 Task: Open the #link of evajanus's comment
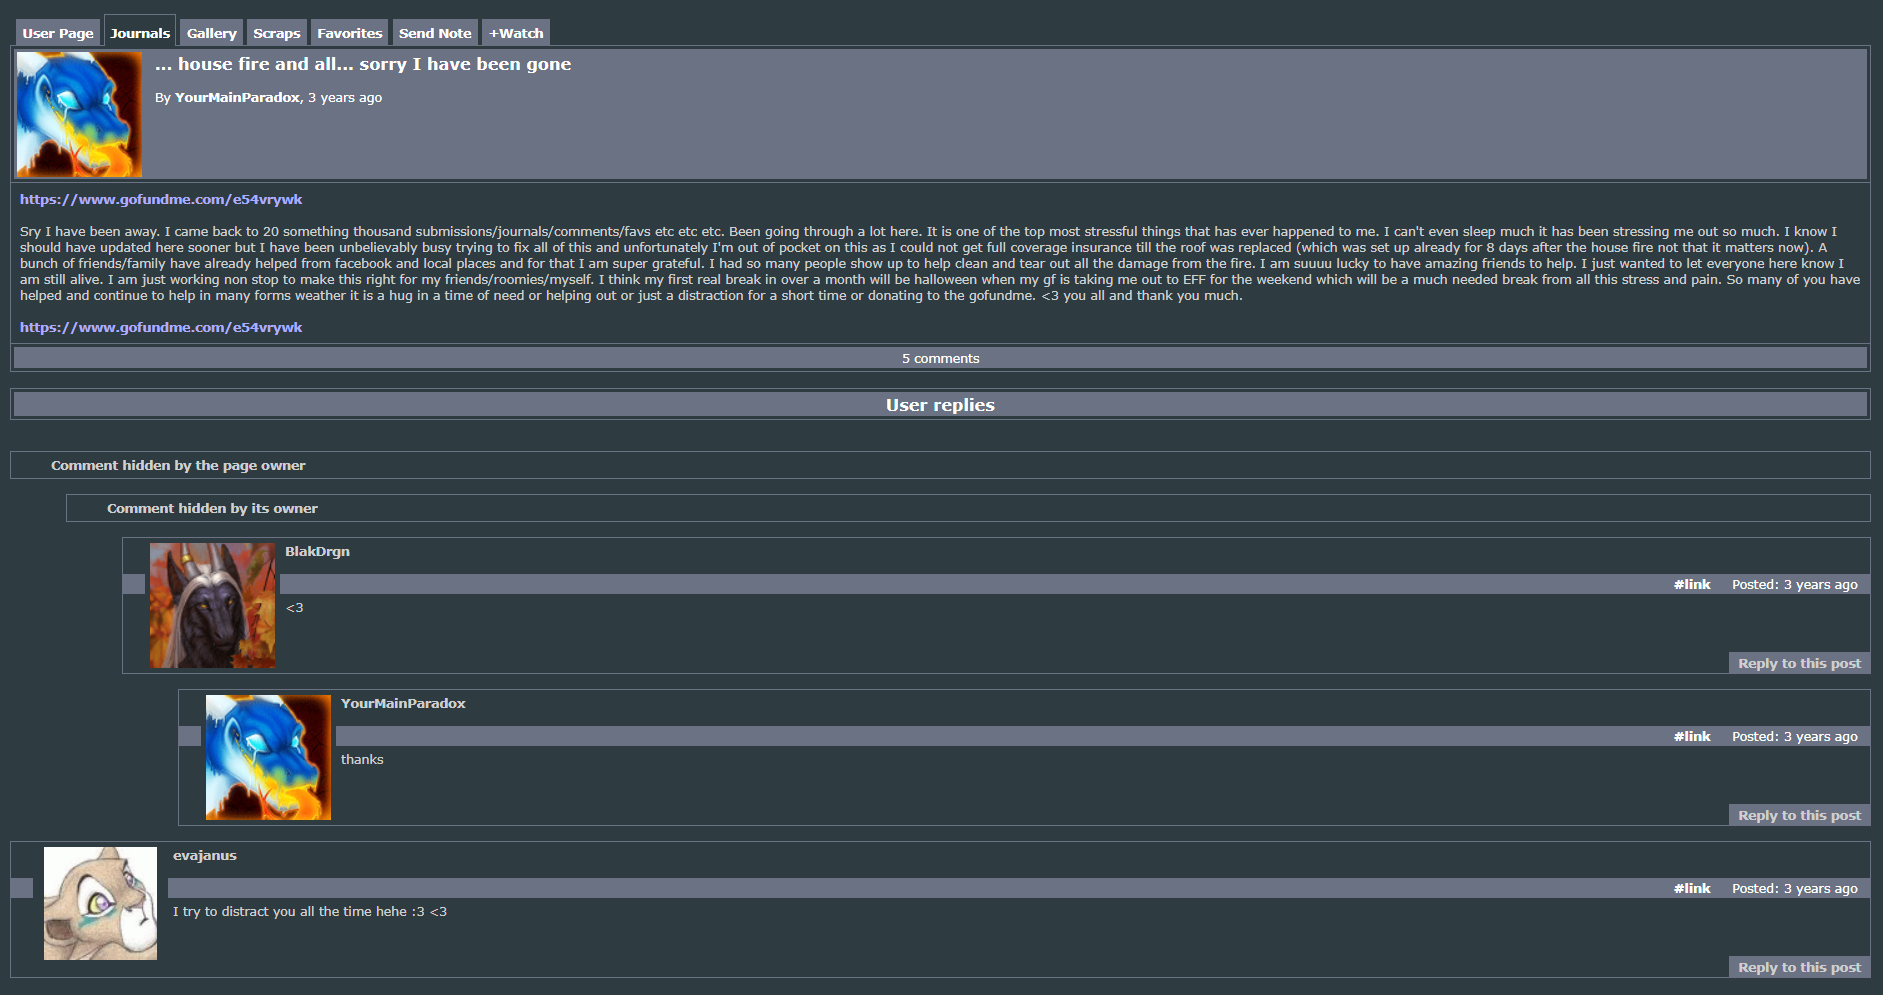point(1692,888)
